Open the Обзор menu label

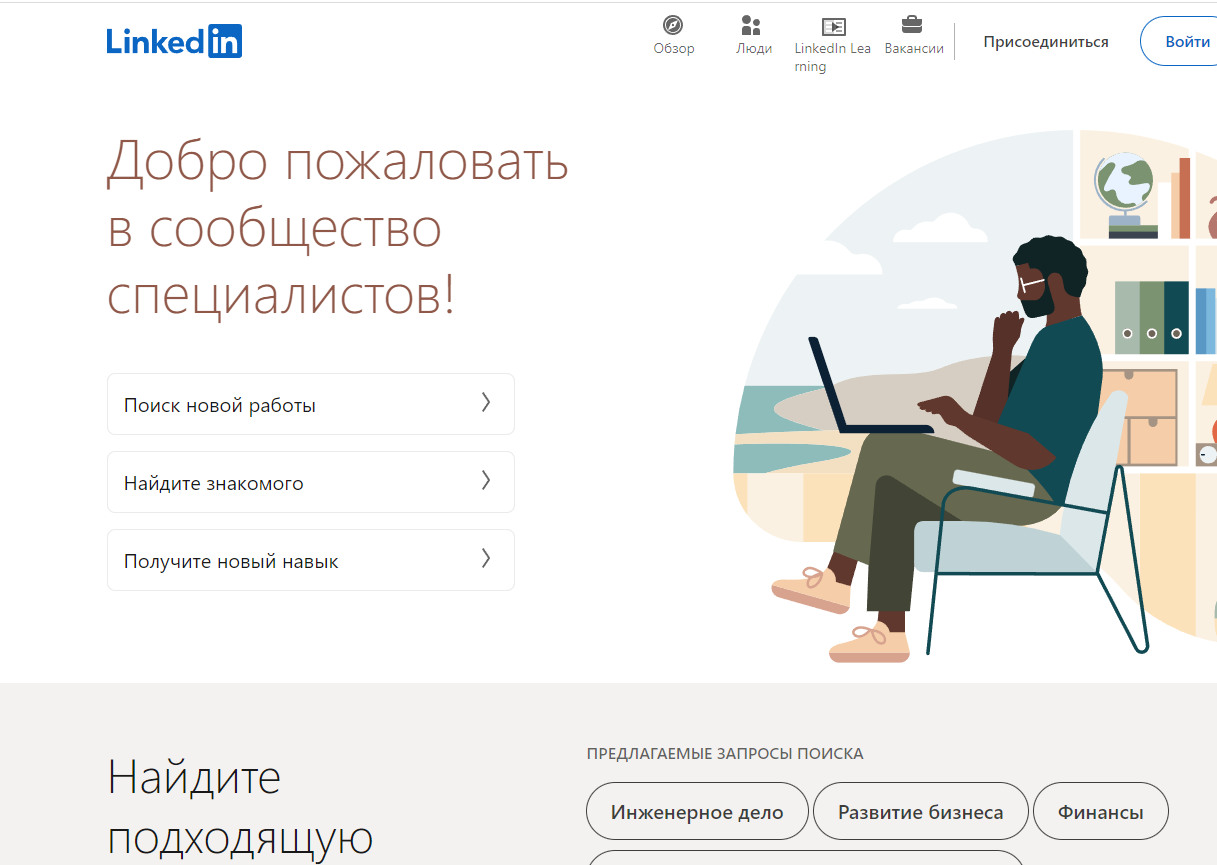(673, 49)
